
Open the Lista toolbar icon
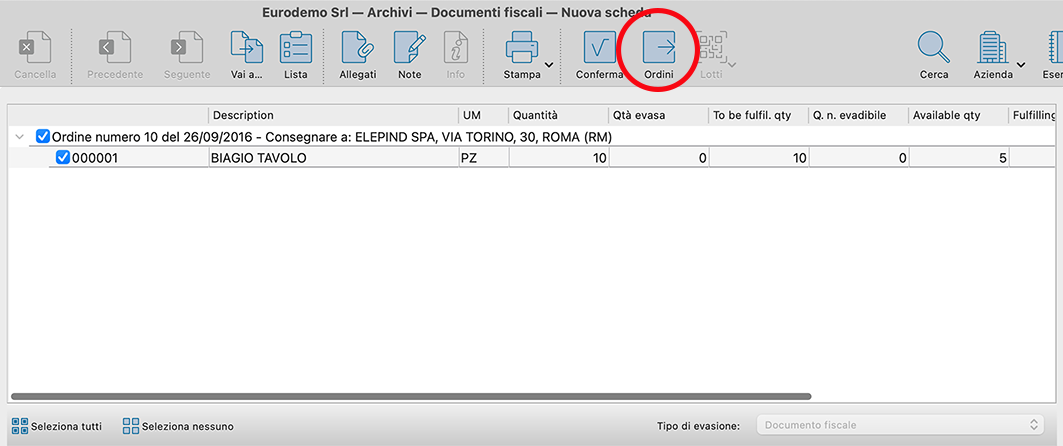295,48
